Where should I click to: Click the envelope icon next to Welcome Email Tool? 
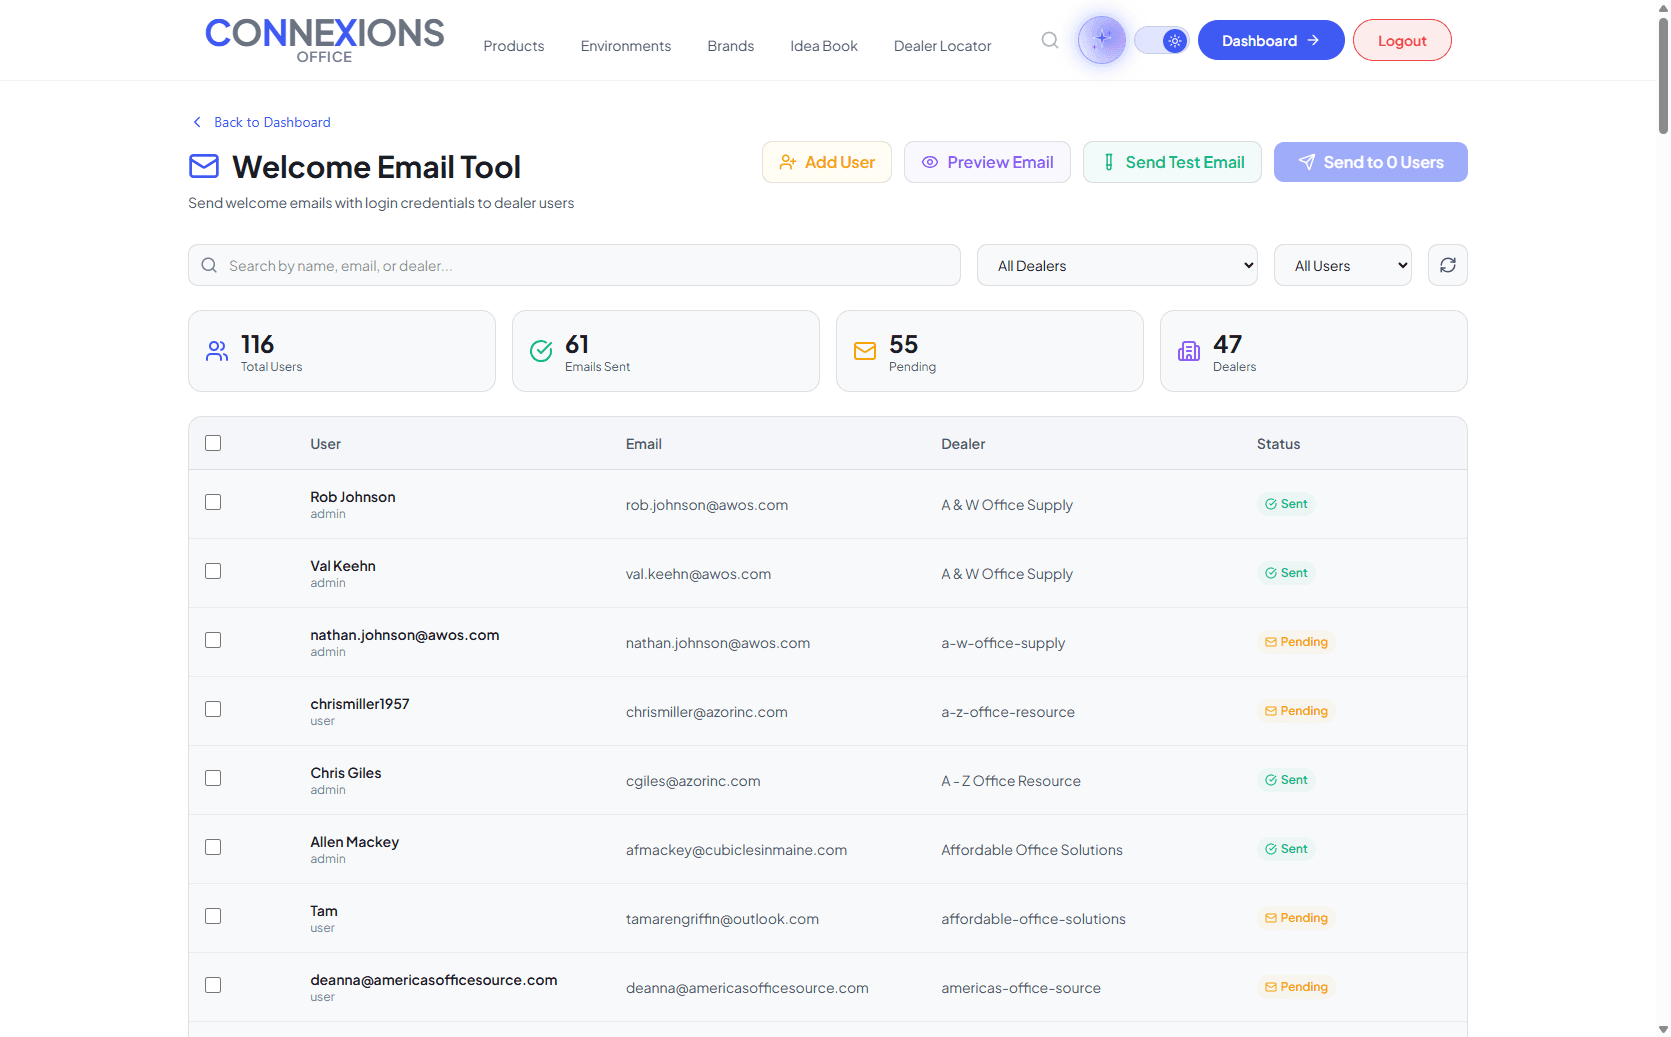click(203, 165)
